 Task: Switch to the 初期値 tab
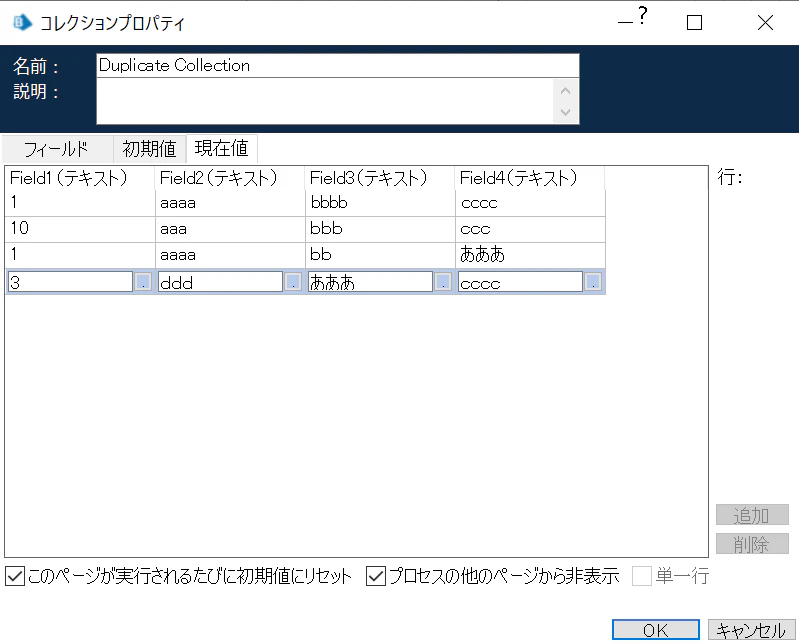click(149, 149)
